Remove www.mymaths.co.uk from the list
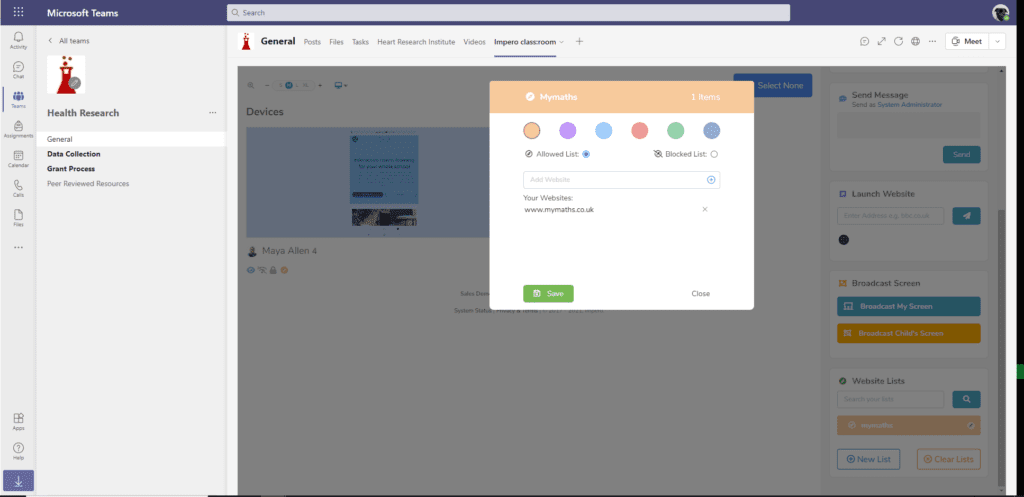 point(705,210)
